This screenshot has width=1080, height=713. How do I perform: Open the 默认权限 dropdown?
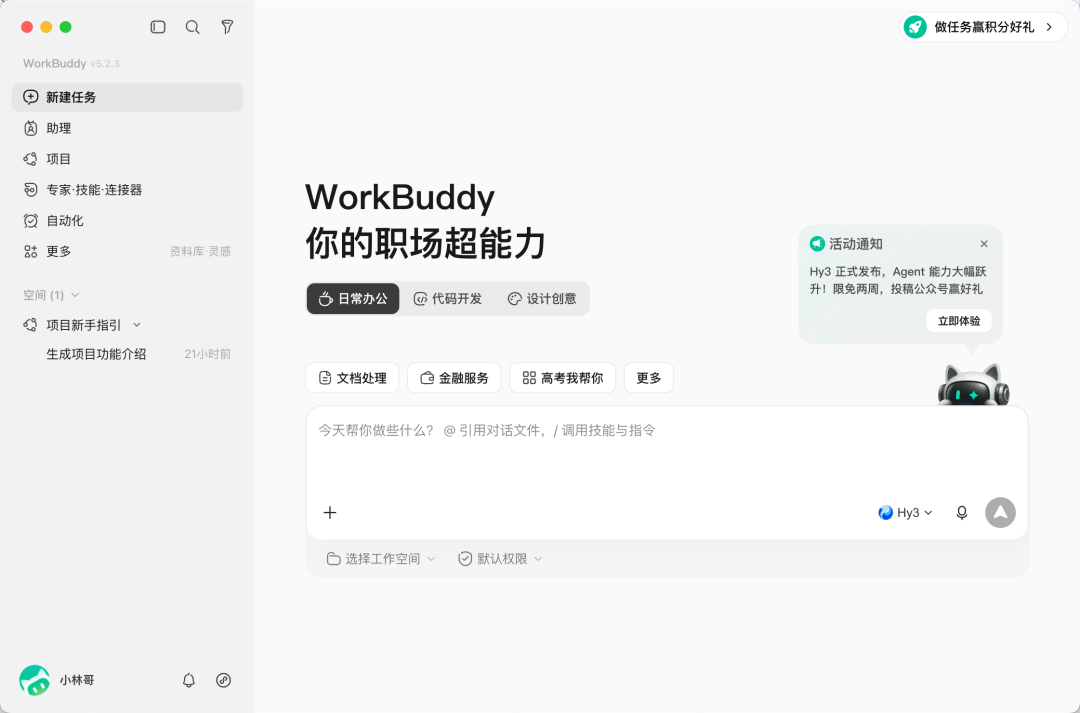click(501, 559)
